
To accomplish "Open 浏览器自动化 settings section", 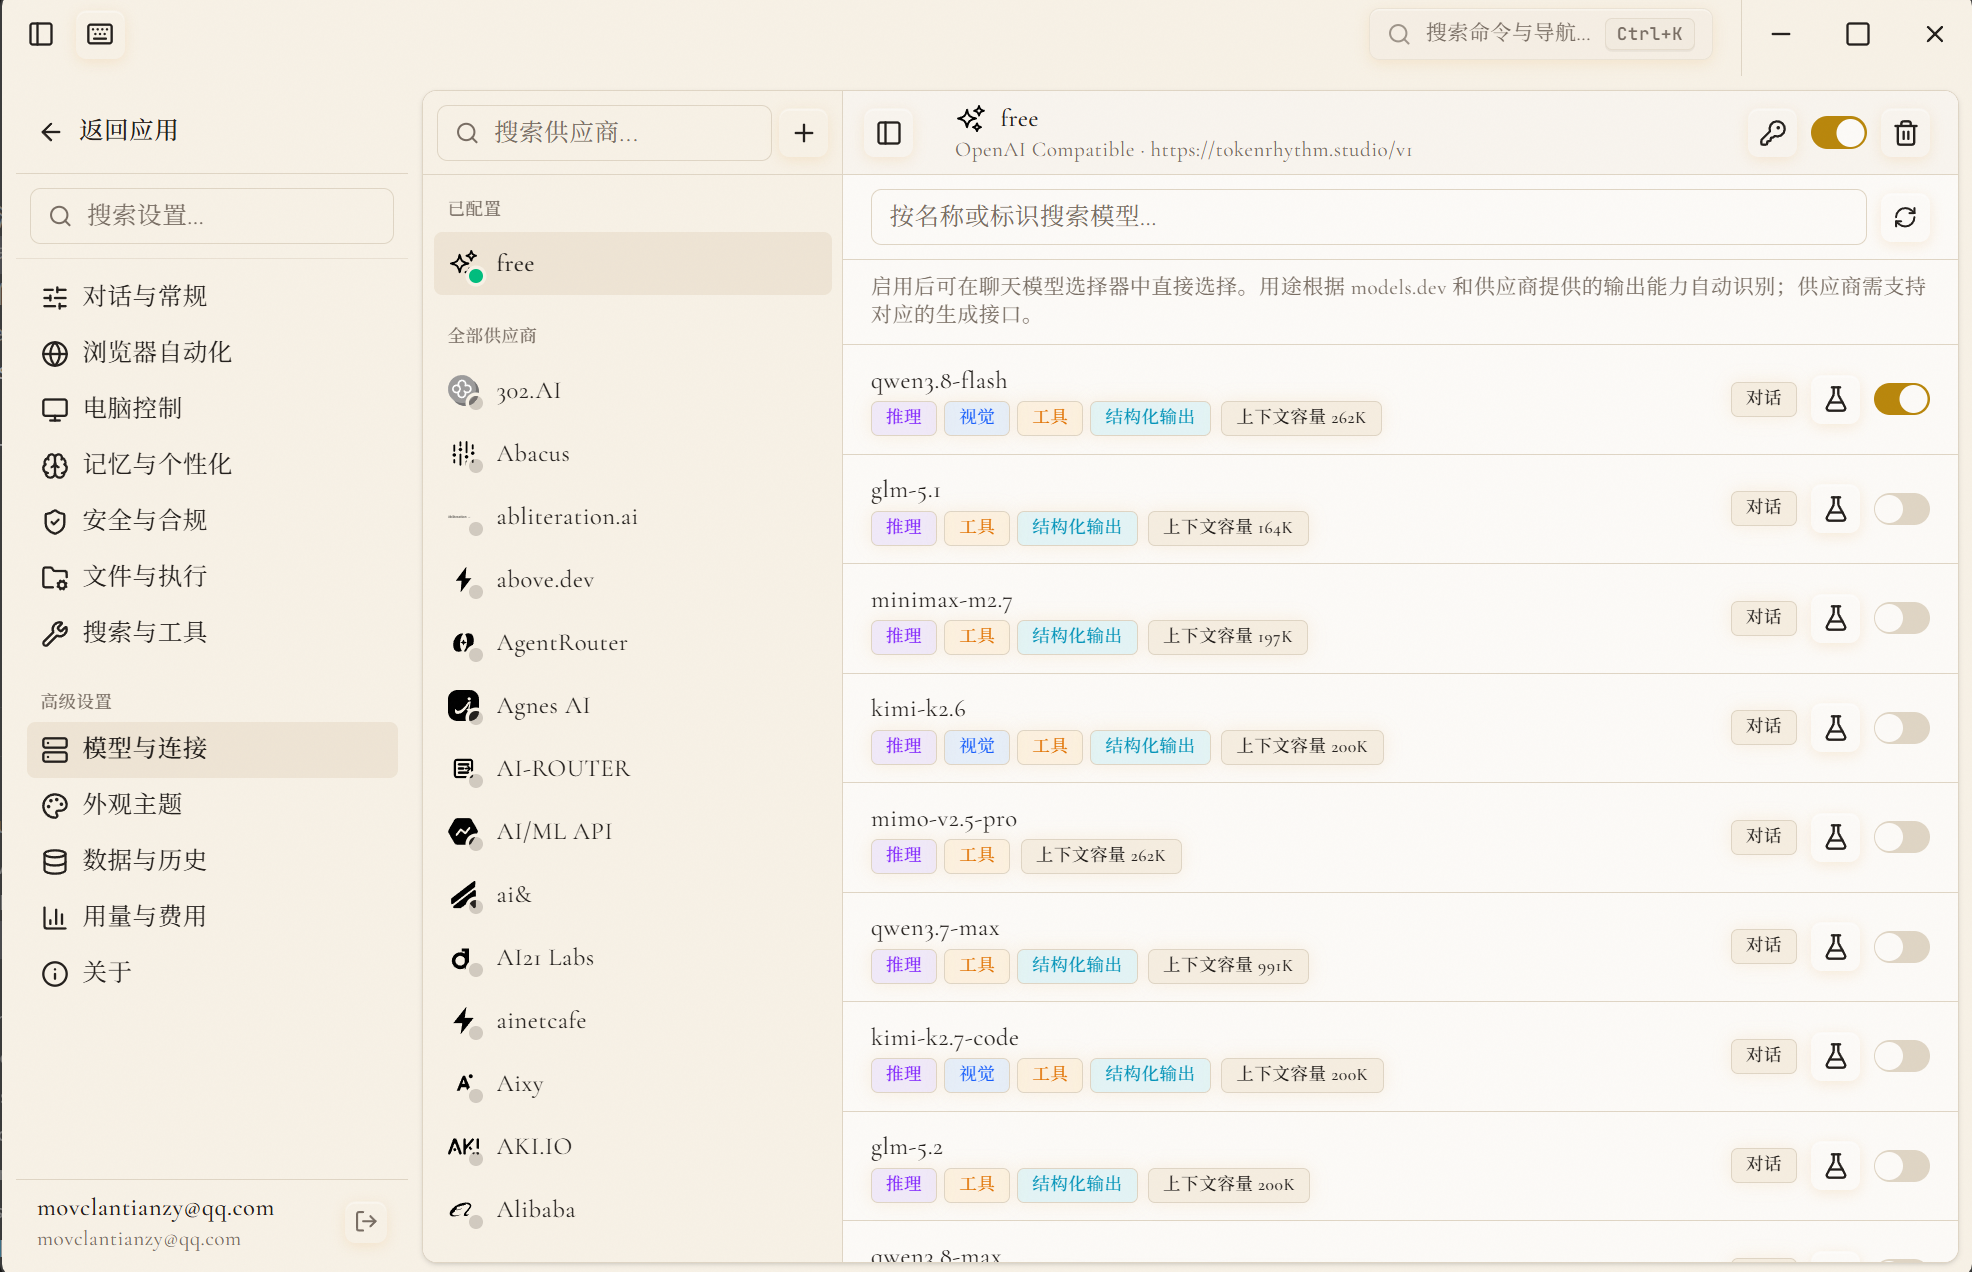I will point(212,352).
